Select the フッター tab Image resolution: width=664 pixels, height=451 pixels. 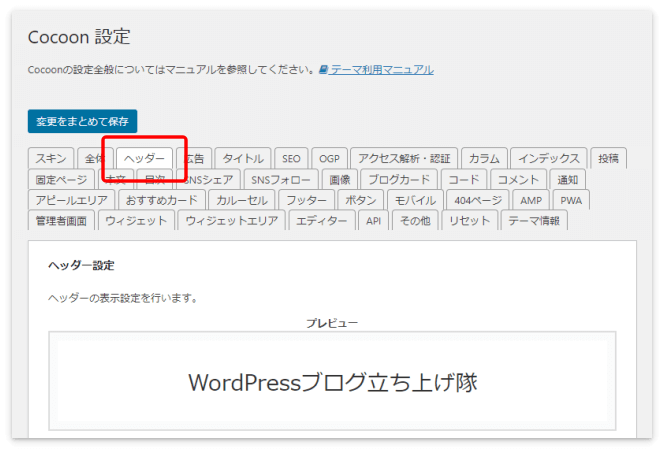[x=307, y=200]
